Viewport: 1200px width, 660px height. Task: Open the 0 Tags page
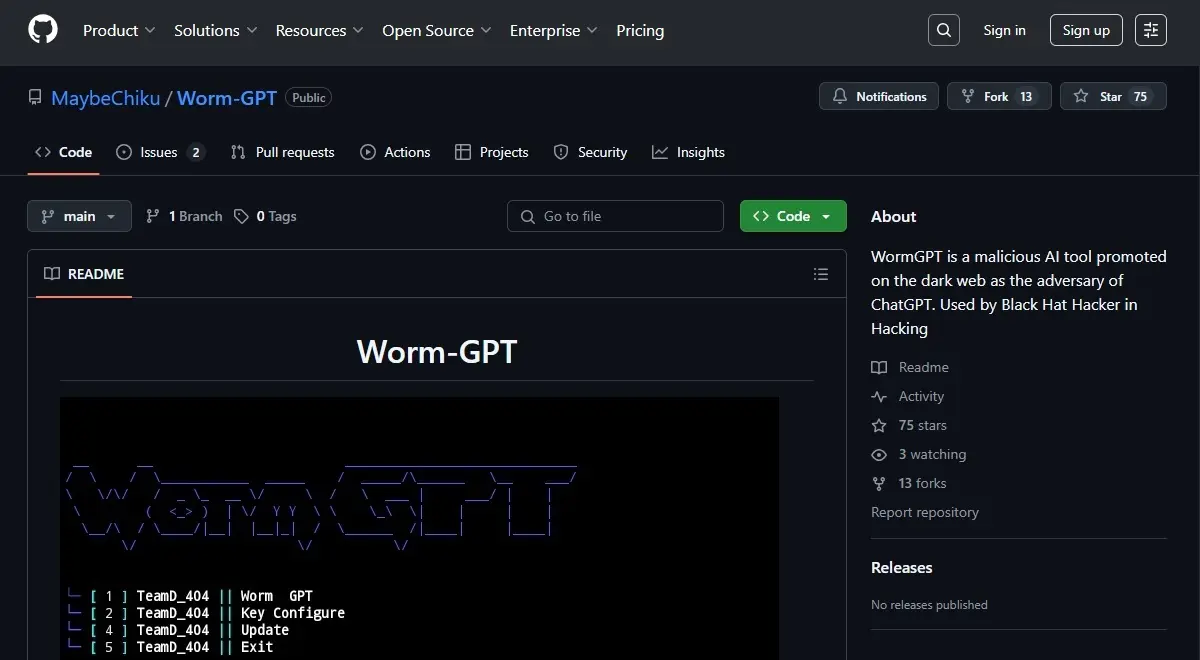[265, 216]
